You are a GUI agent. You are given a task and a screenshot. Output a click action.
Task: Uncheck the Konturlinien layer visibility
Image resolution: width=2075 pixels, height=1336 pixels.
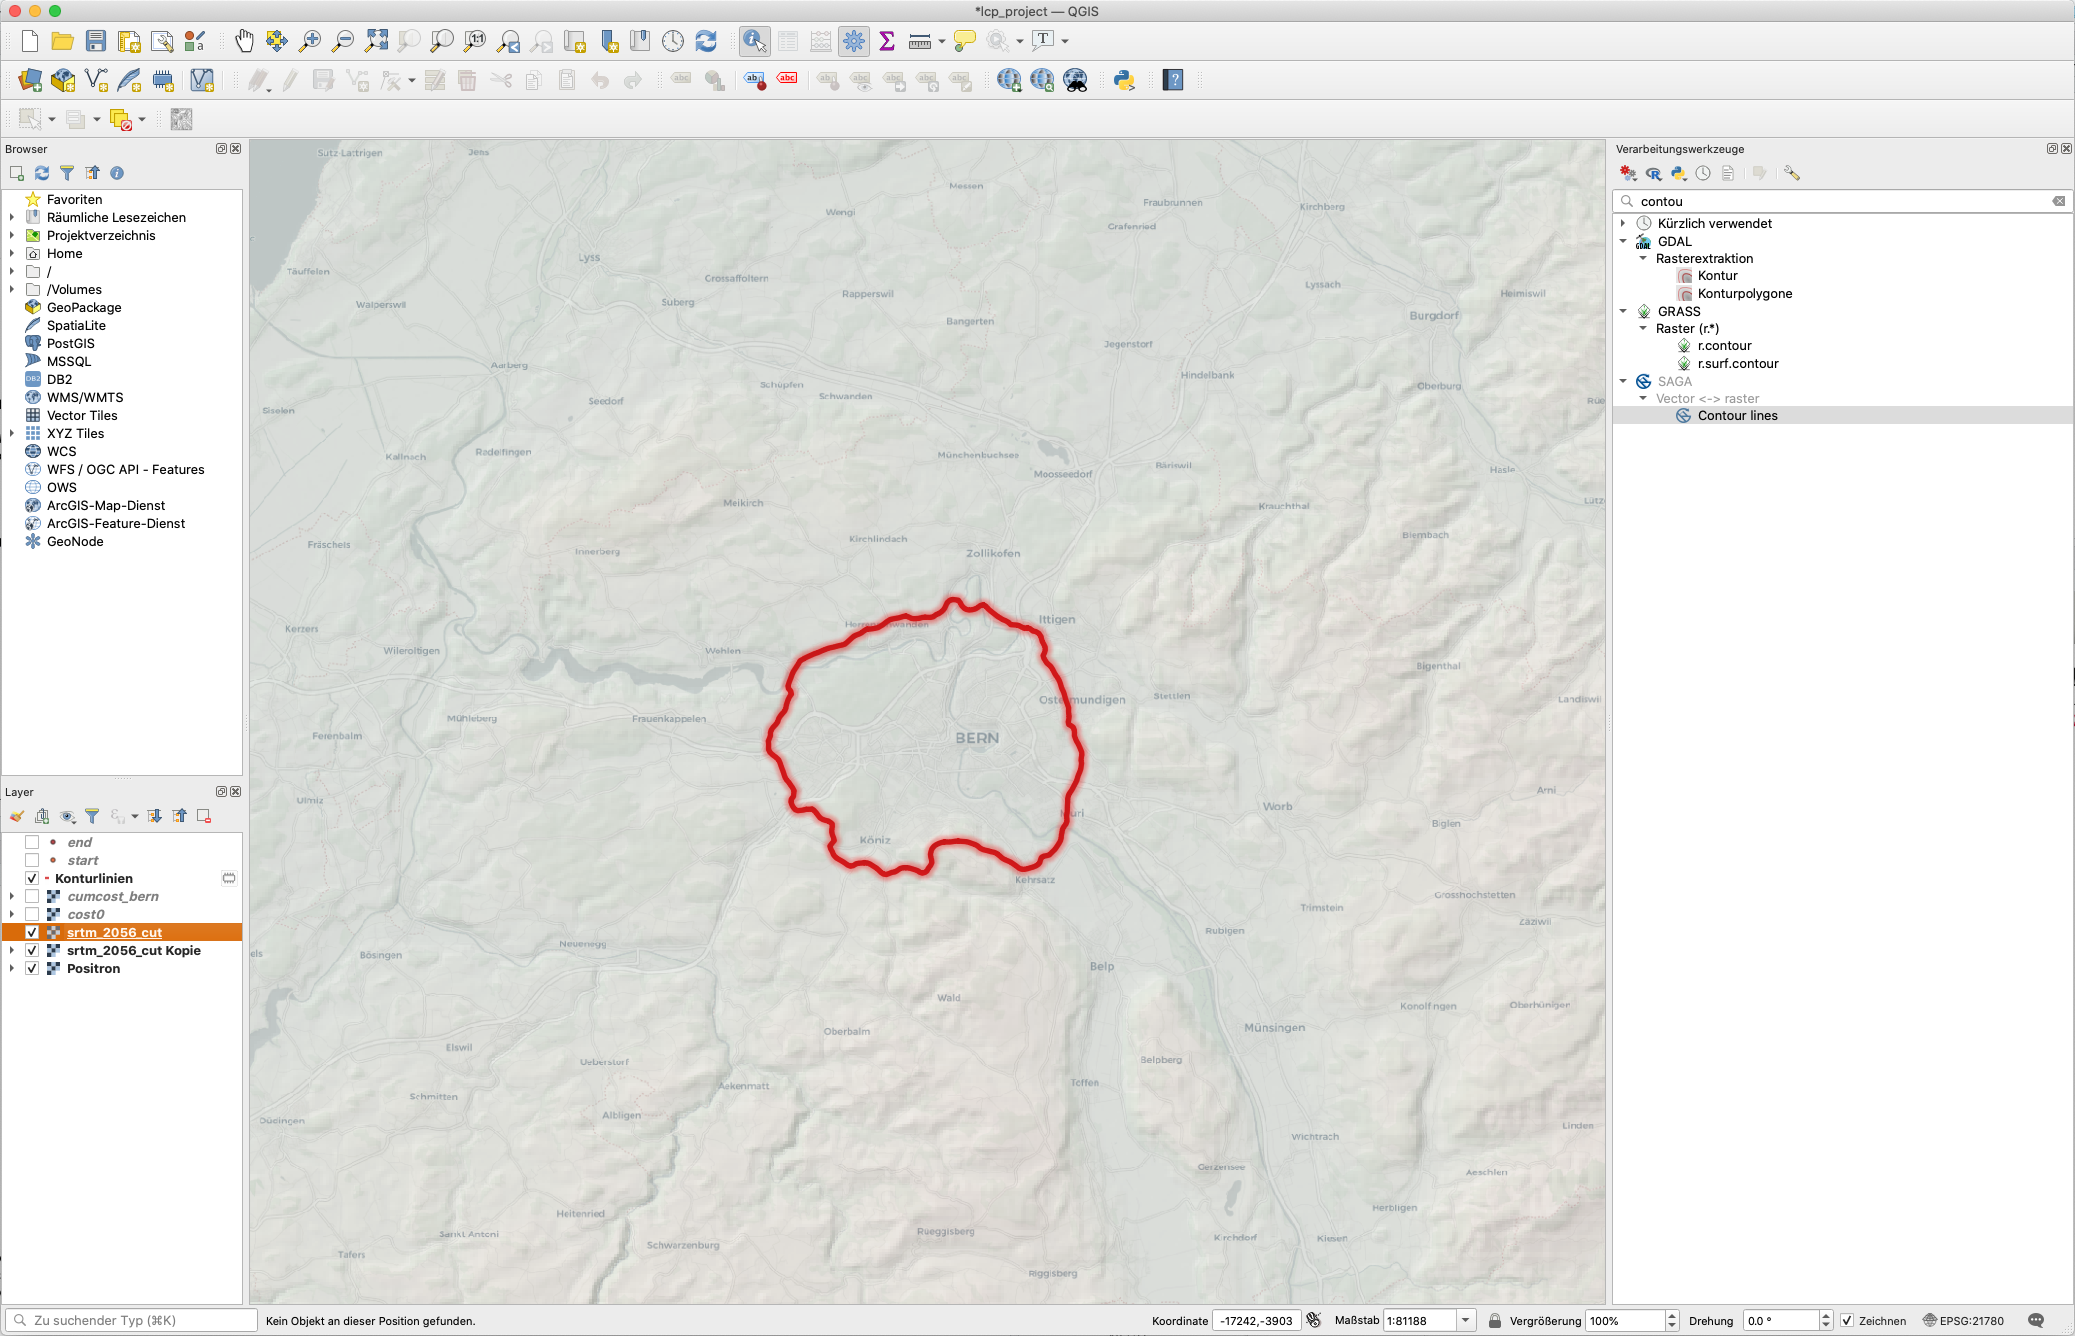point(32,878)
